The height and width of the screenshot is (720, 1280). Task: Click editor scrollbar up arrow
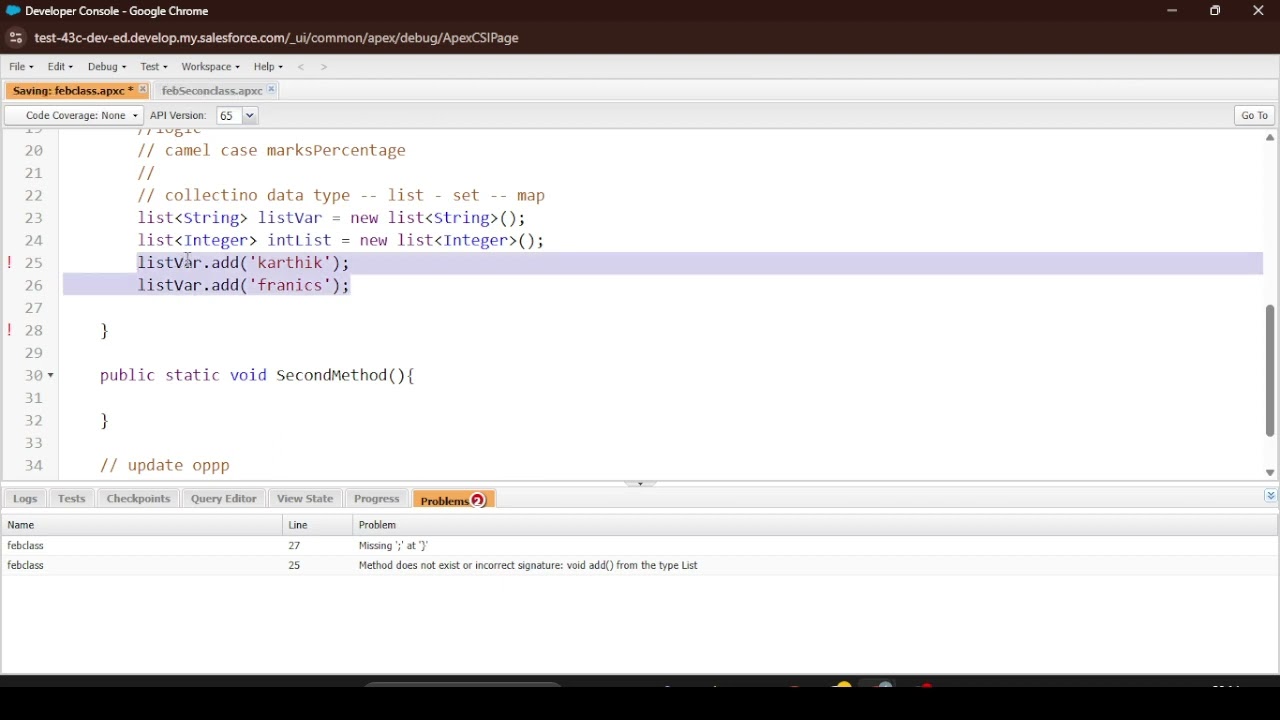(1270, 138)
